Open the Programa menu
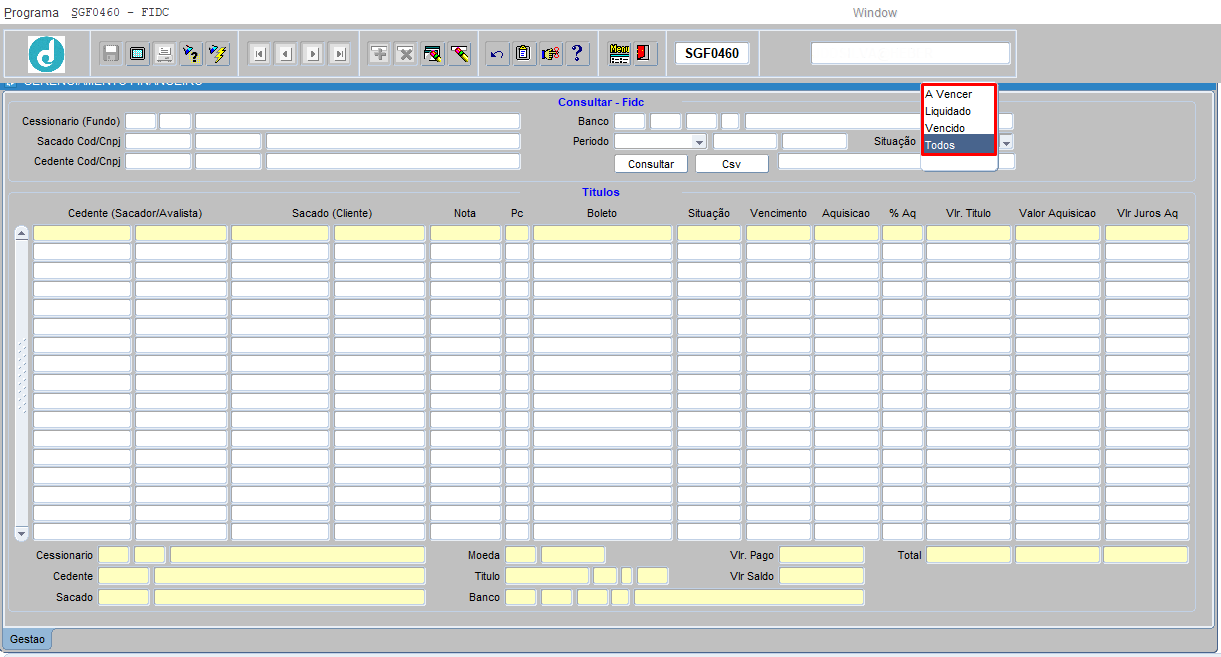The height and width of the screenshot is (657, 1221). coord(32,13)
